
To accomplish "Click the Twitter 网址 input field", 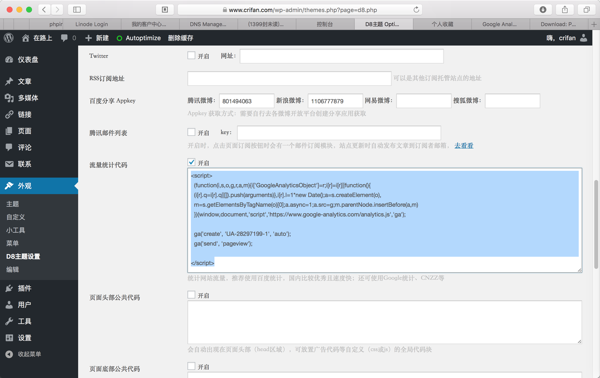I will 342,56.
